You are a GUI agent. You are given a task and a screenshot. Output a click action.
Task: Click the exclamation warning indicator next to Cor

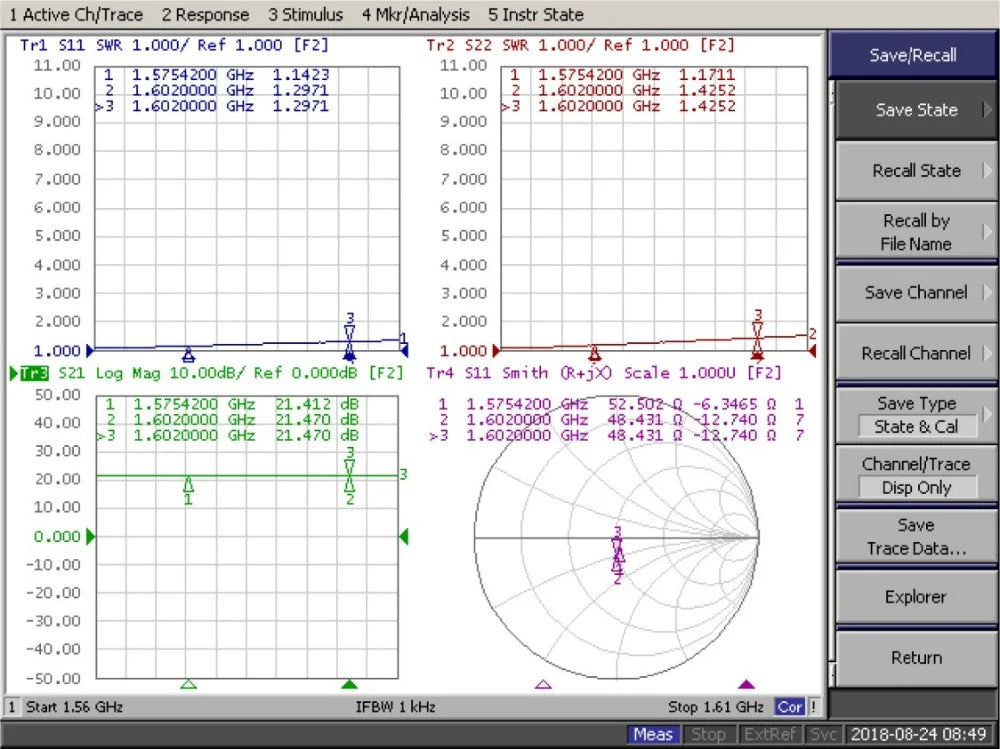pos(813,706)
